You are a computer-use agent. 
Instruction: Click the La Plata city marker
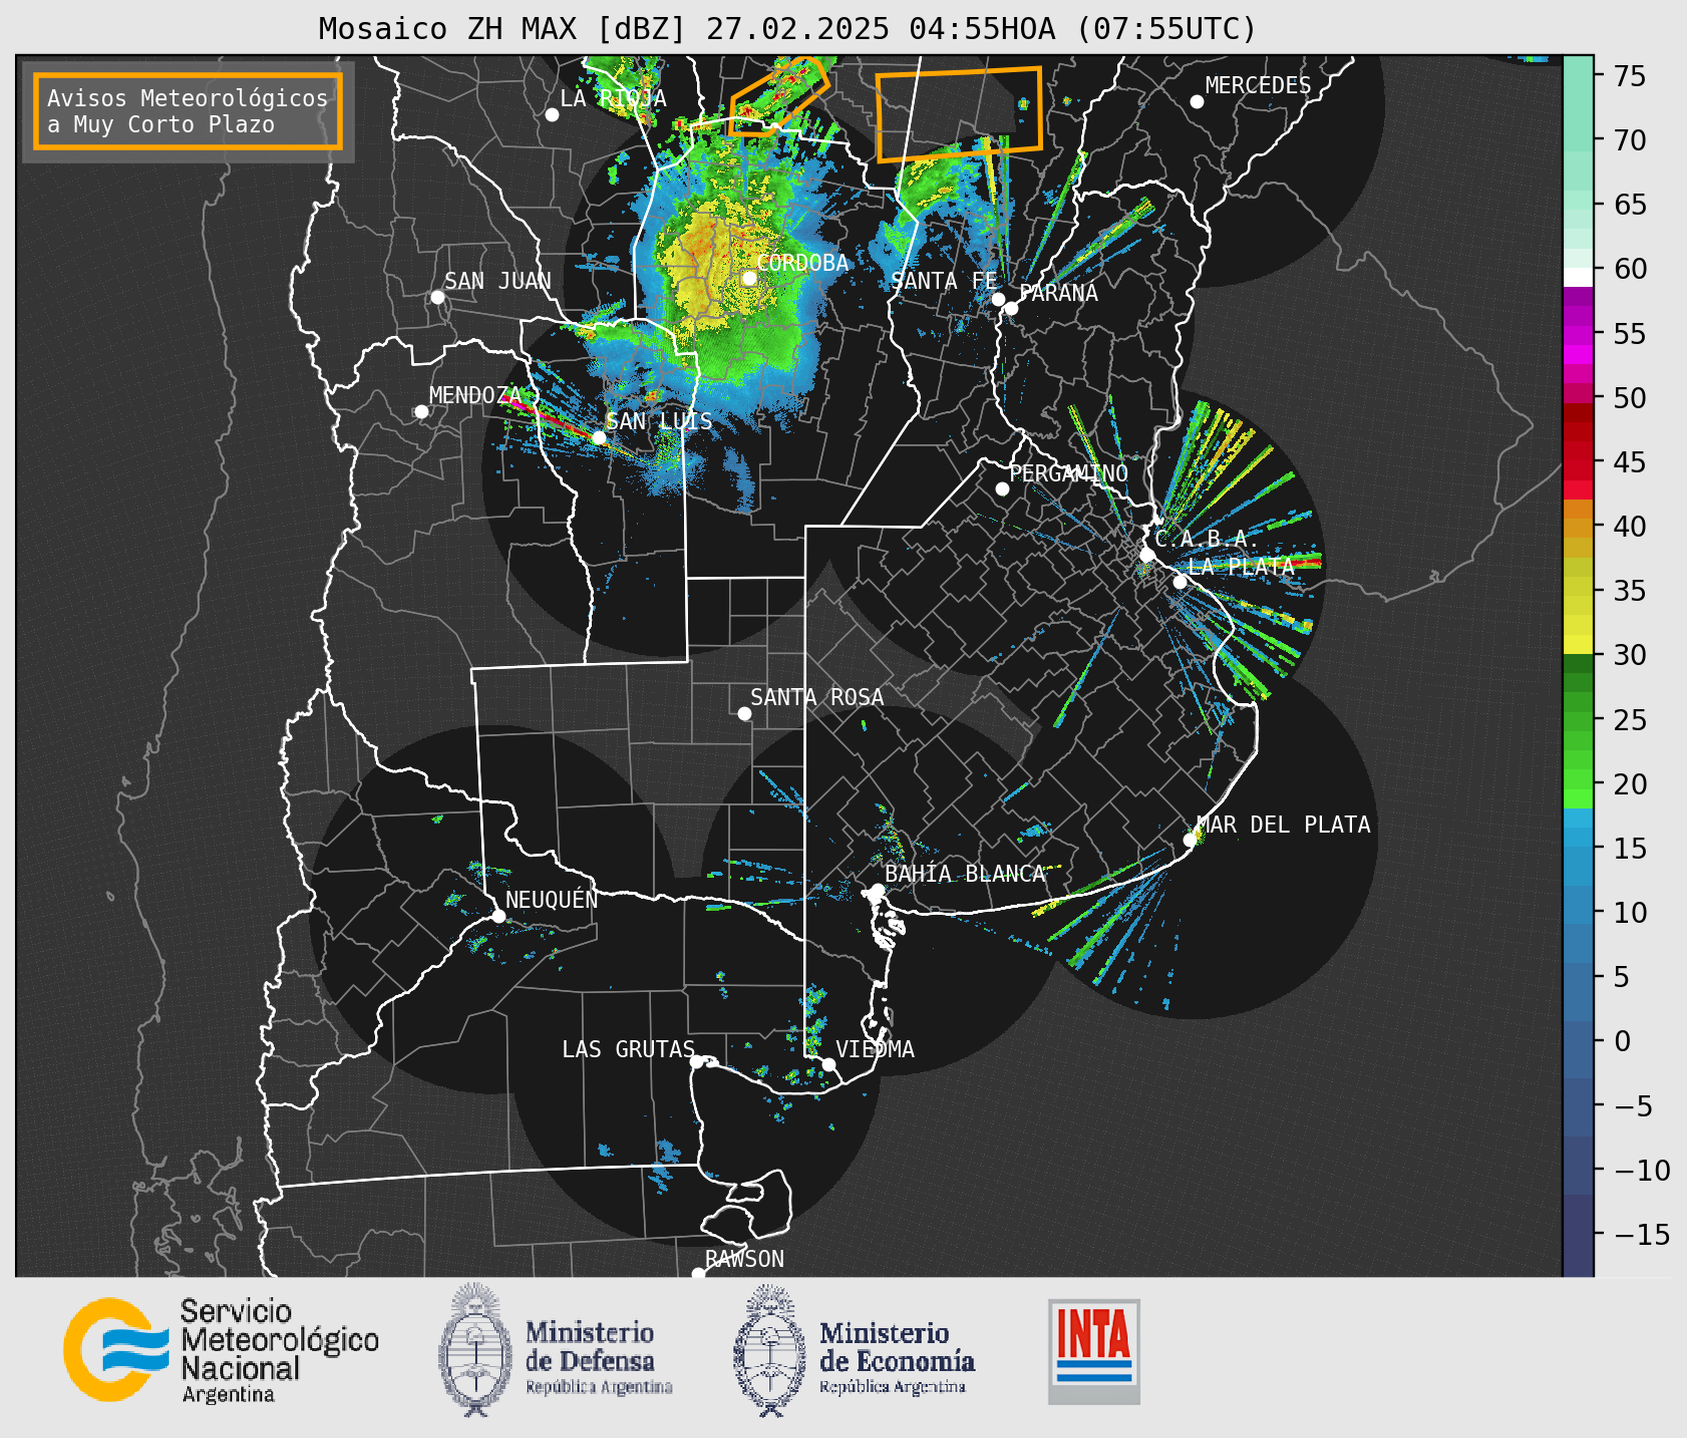pos(1180,582)
